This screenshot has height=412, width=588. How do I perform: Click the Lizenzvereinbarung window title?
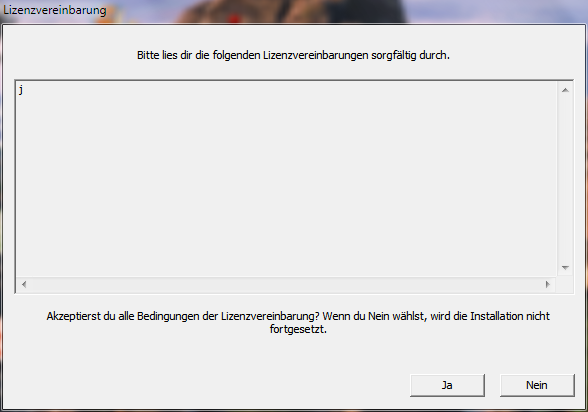55,10
